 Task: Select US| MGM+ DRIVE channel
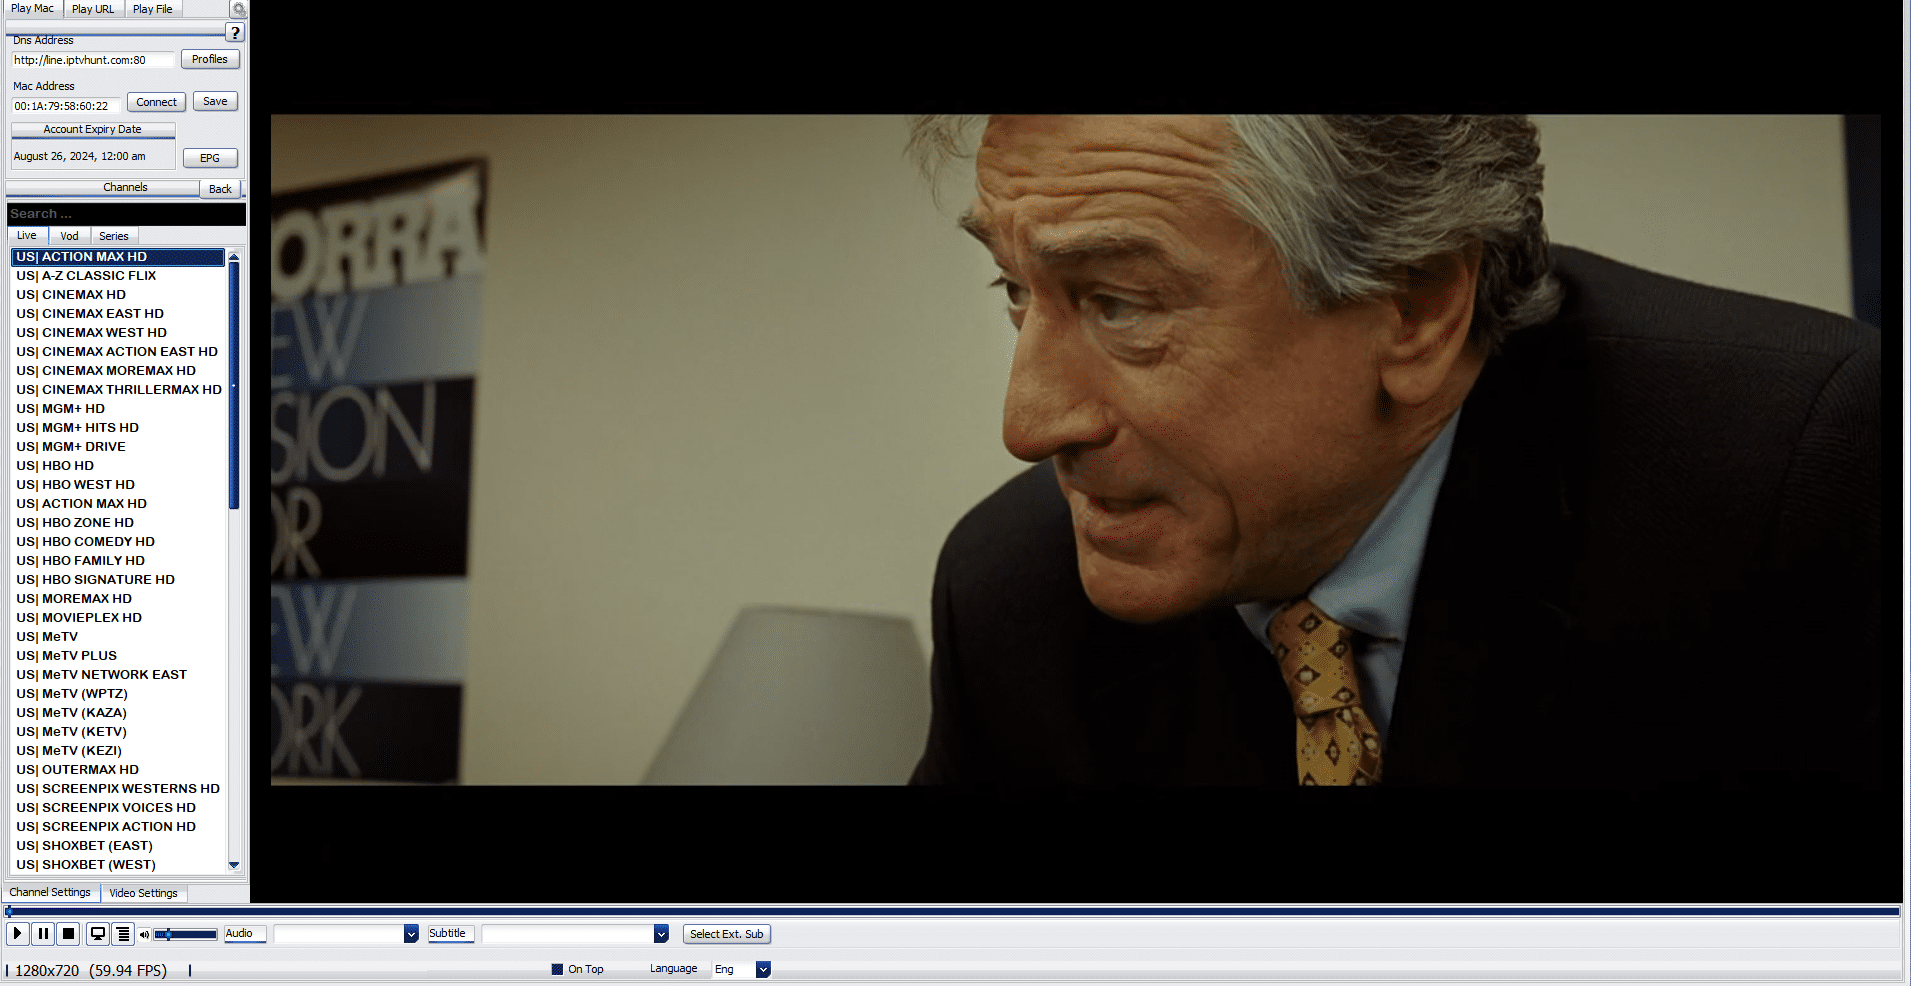(x=118, y=447)
